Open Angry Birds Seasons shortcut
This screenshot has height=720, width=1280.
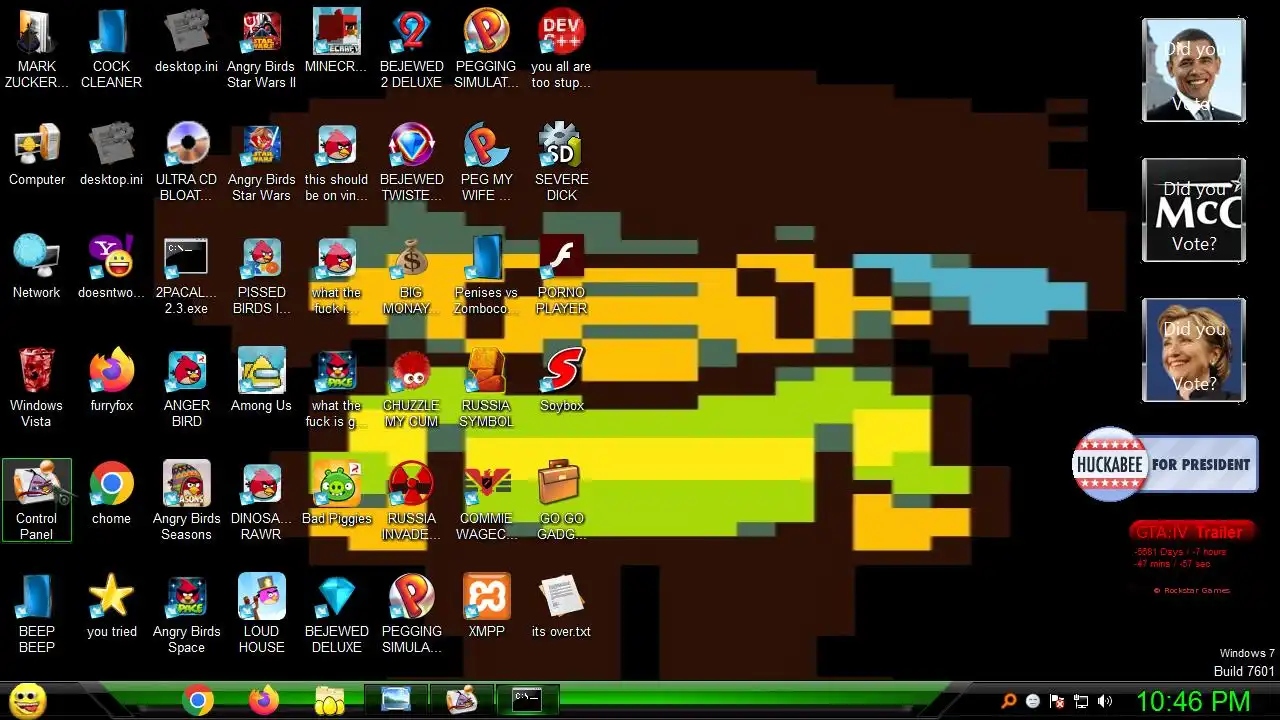(187, 500)
